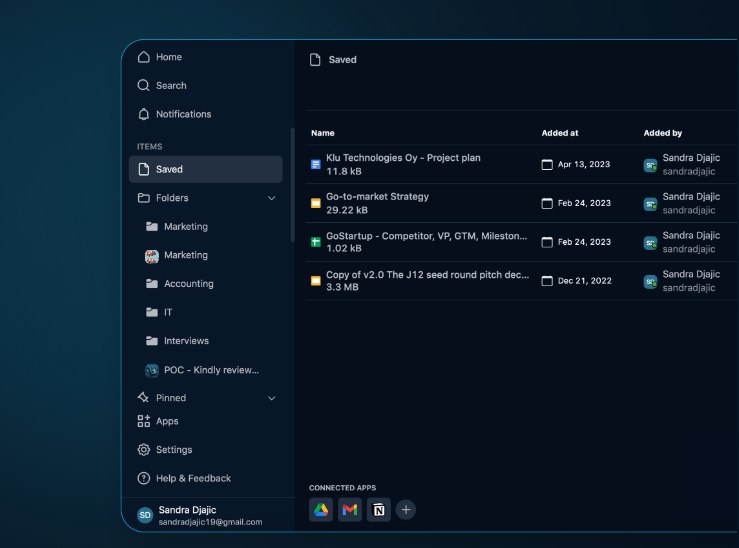Viewport: 739px width, 548px height.
Task: Open the Interviews folder
Action: point(186,341)
